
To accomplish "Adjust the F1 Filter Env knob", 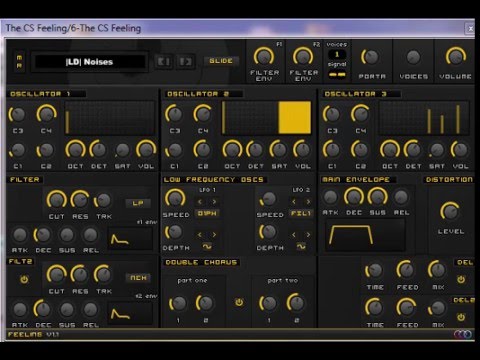I will click(264, 57).
